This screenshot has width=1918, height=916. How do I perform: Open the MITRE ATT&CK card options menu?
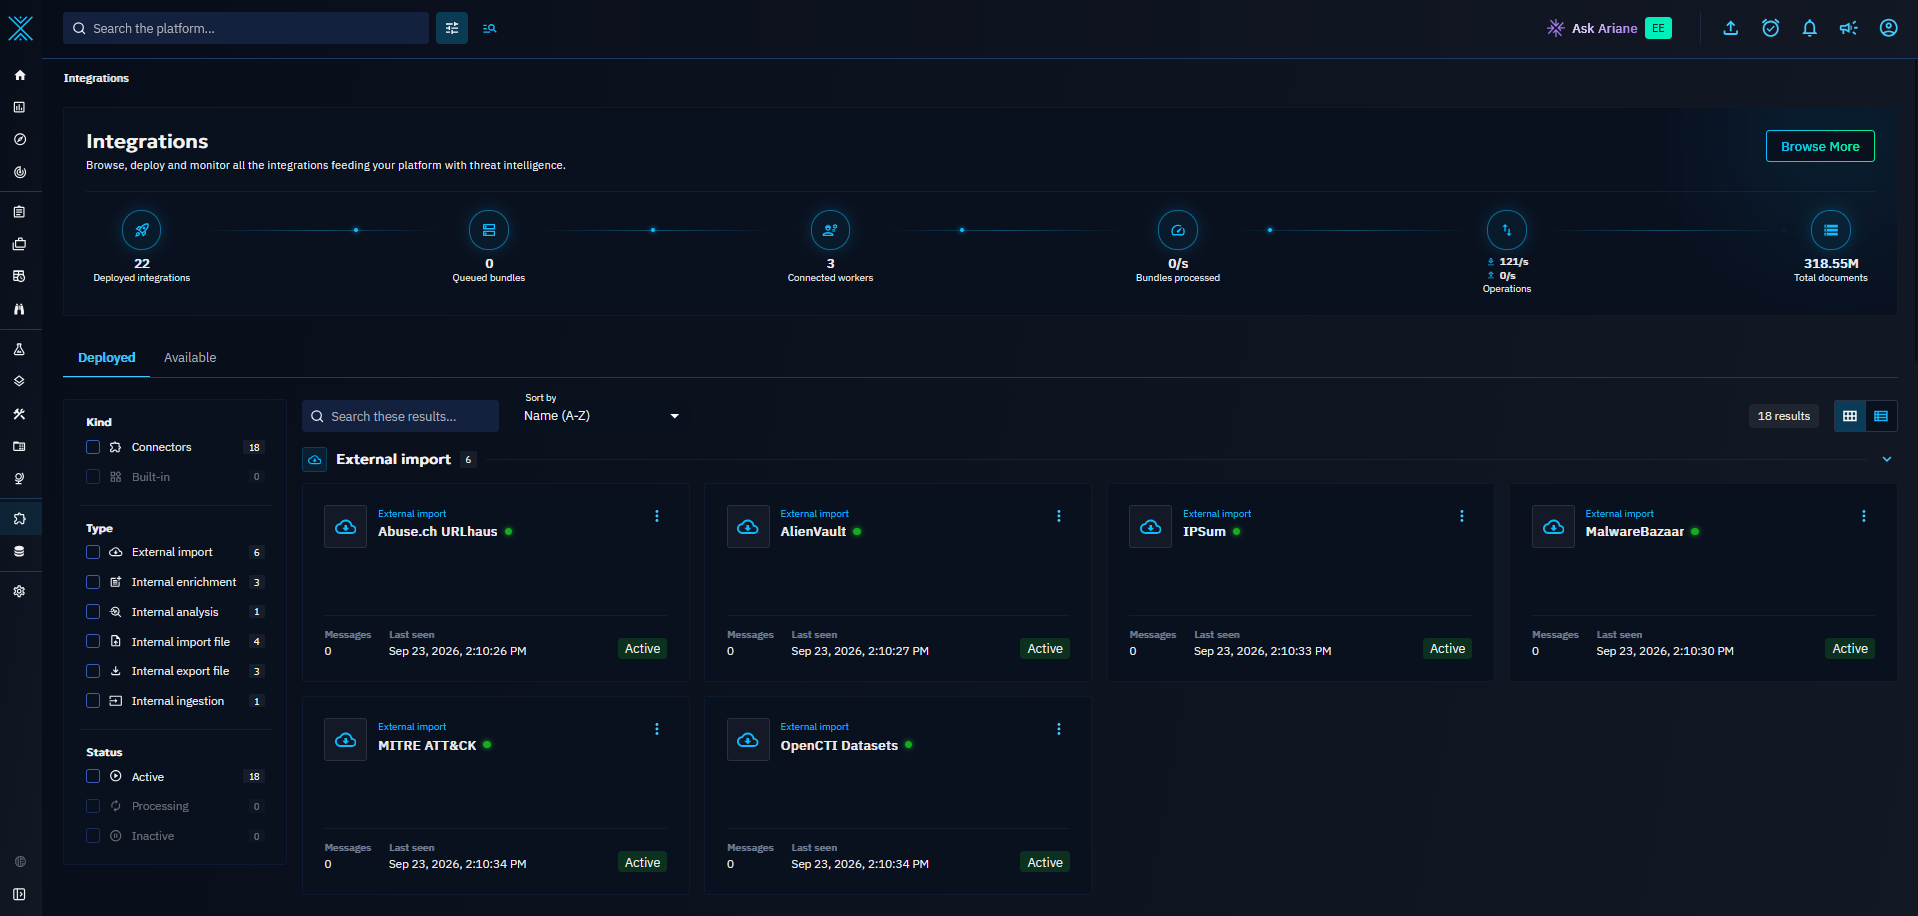click(x=657, y=729)
